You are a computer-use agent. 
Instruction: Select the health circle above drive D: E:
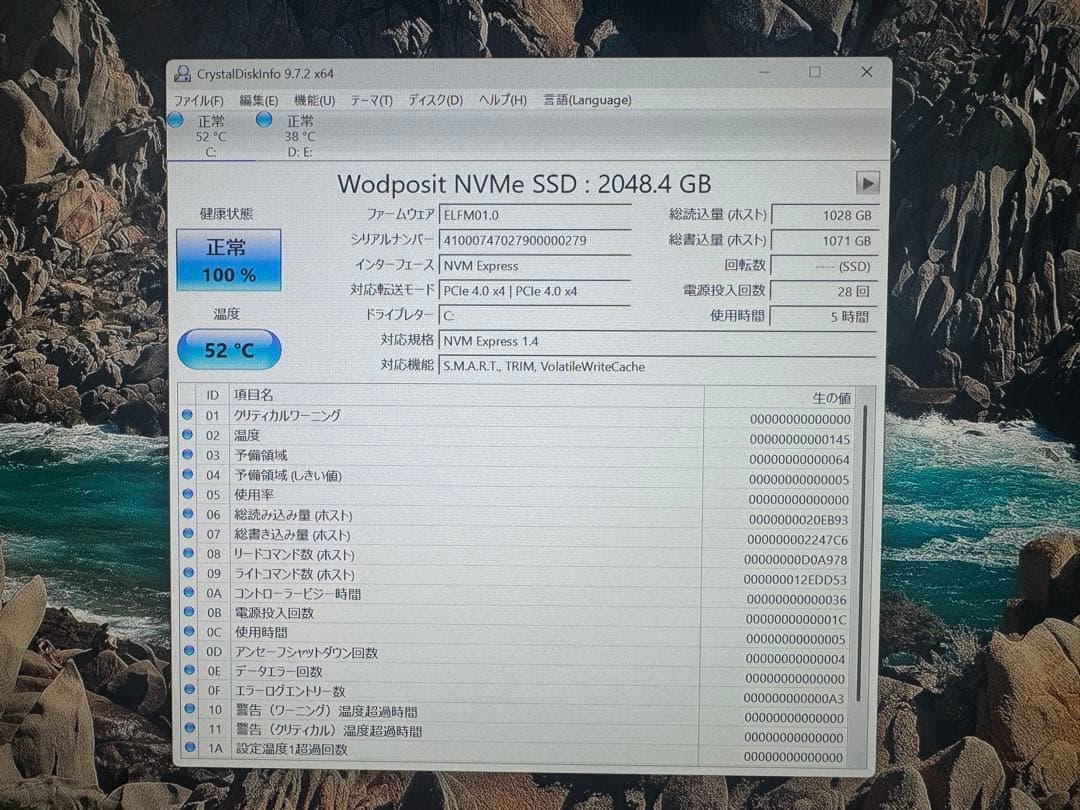click(x=264, y=119)
